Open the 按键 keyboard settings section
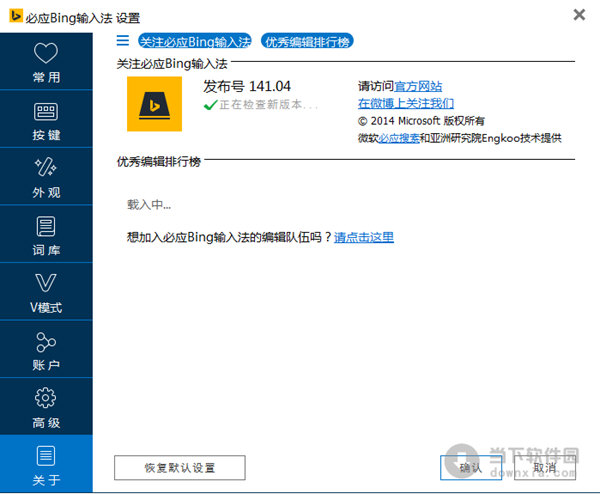The image size is (600, 494). click(46, 119)
